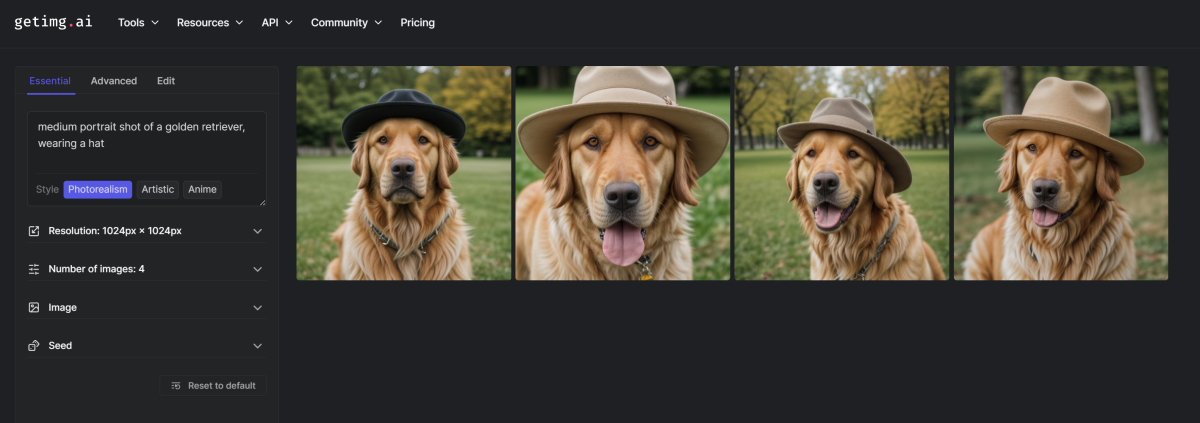Open the Community dropdown menu

click(346, 22)
